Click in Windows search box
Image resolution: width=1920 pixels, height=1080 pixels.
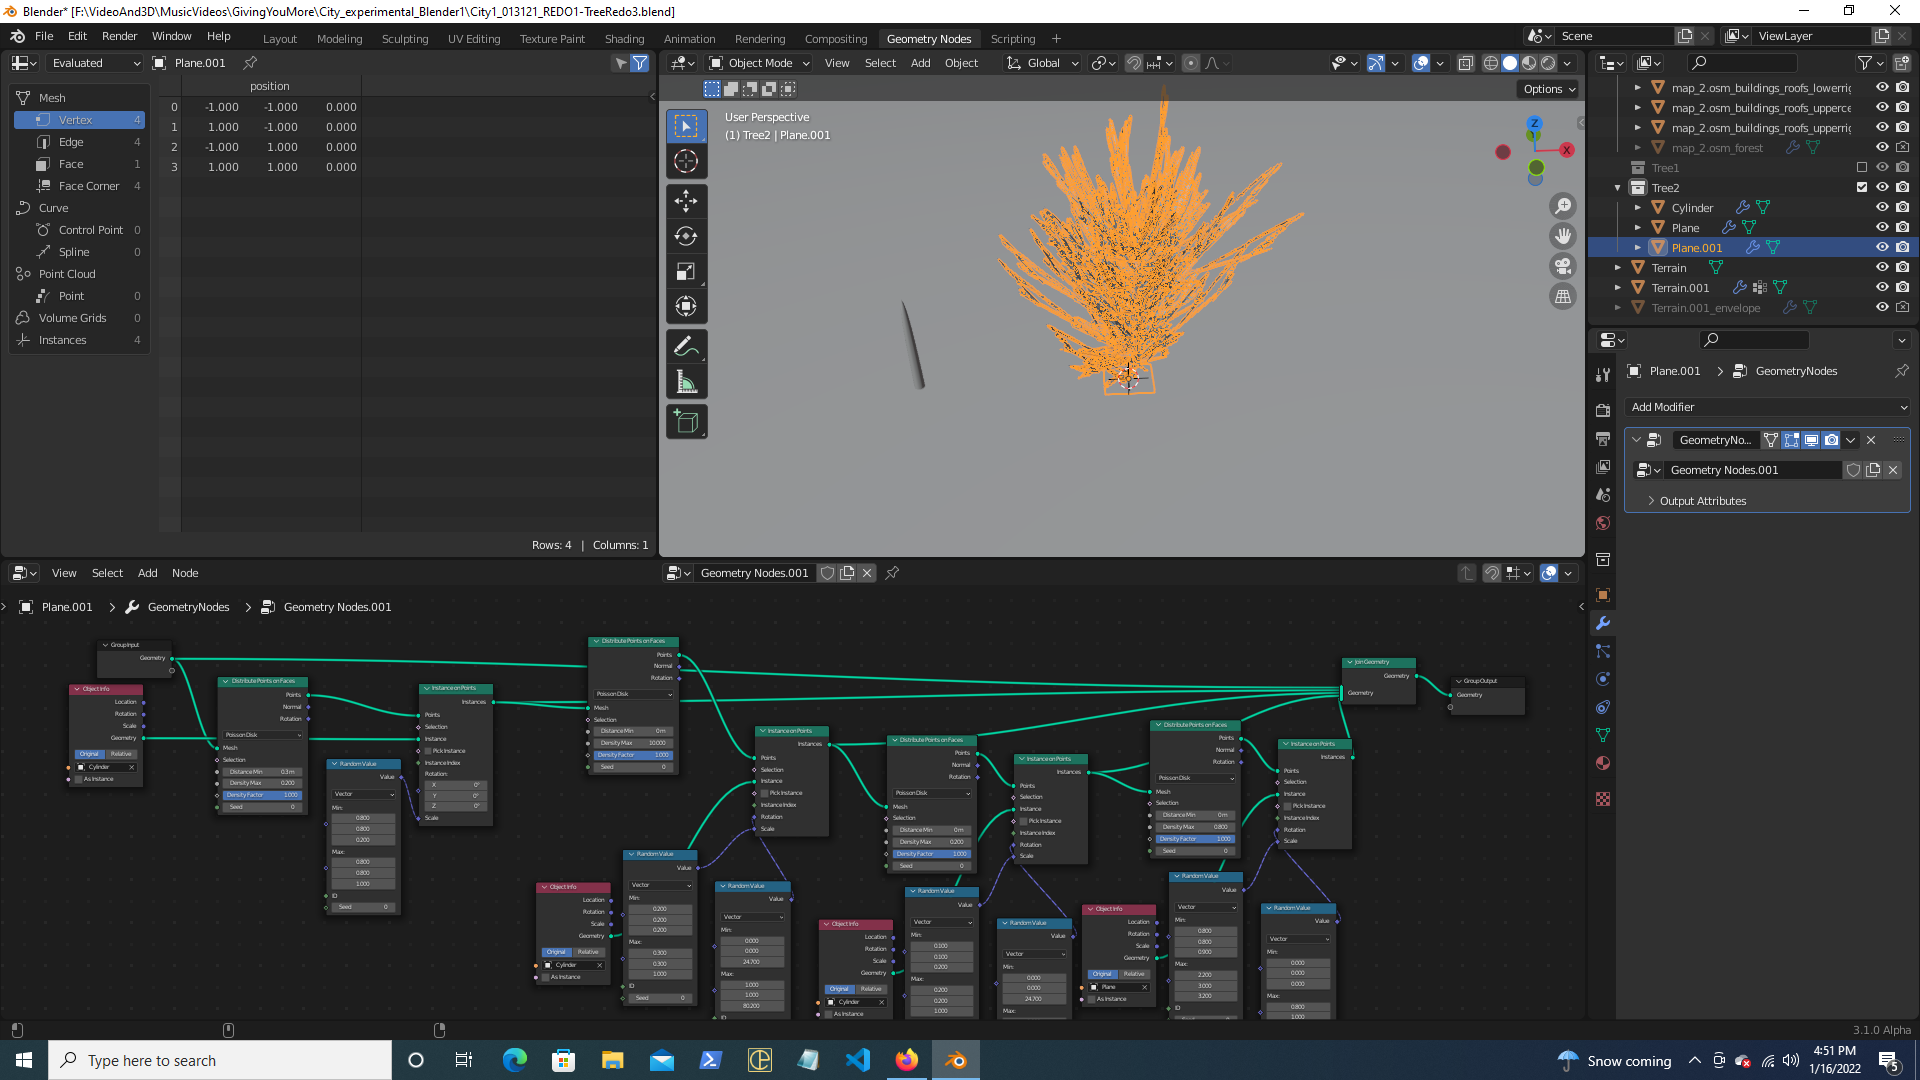[220, 1060]
